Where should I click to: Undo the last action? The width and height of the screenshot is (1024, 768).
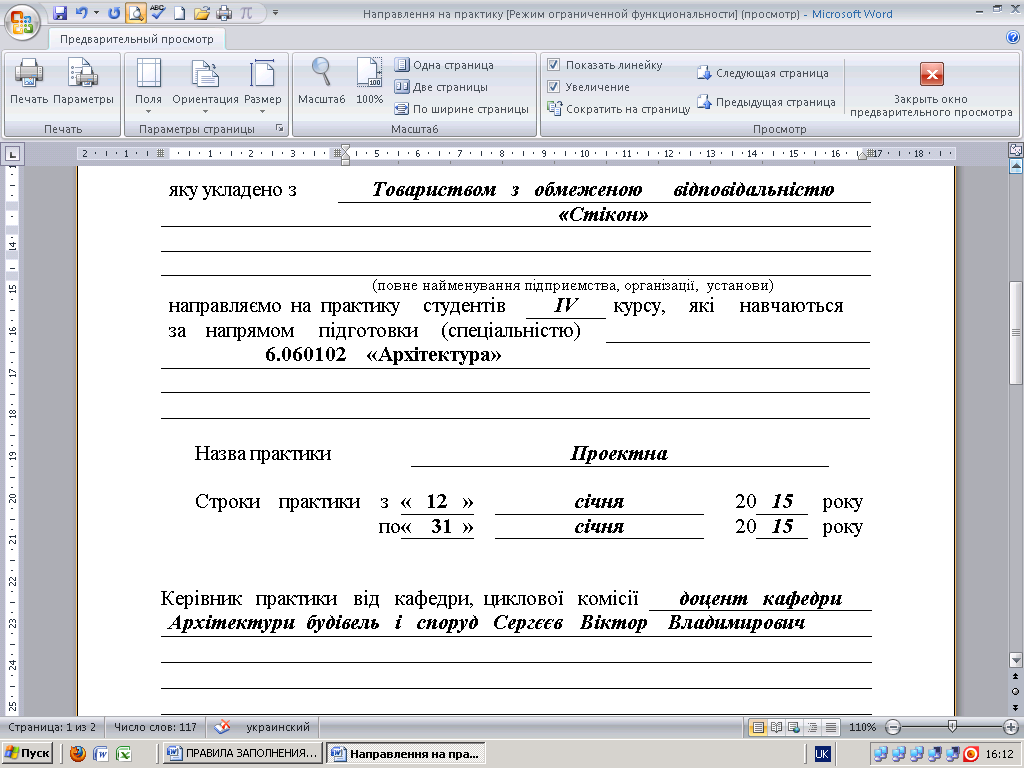pos(82,12)
